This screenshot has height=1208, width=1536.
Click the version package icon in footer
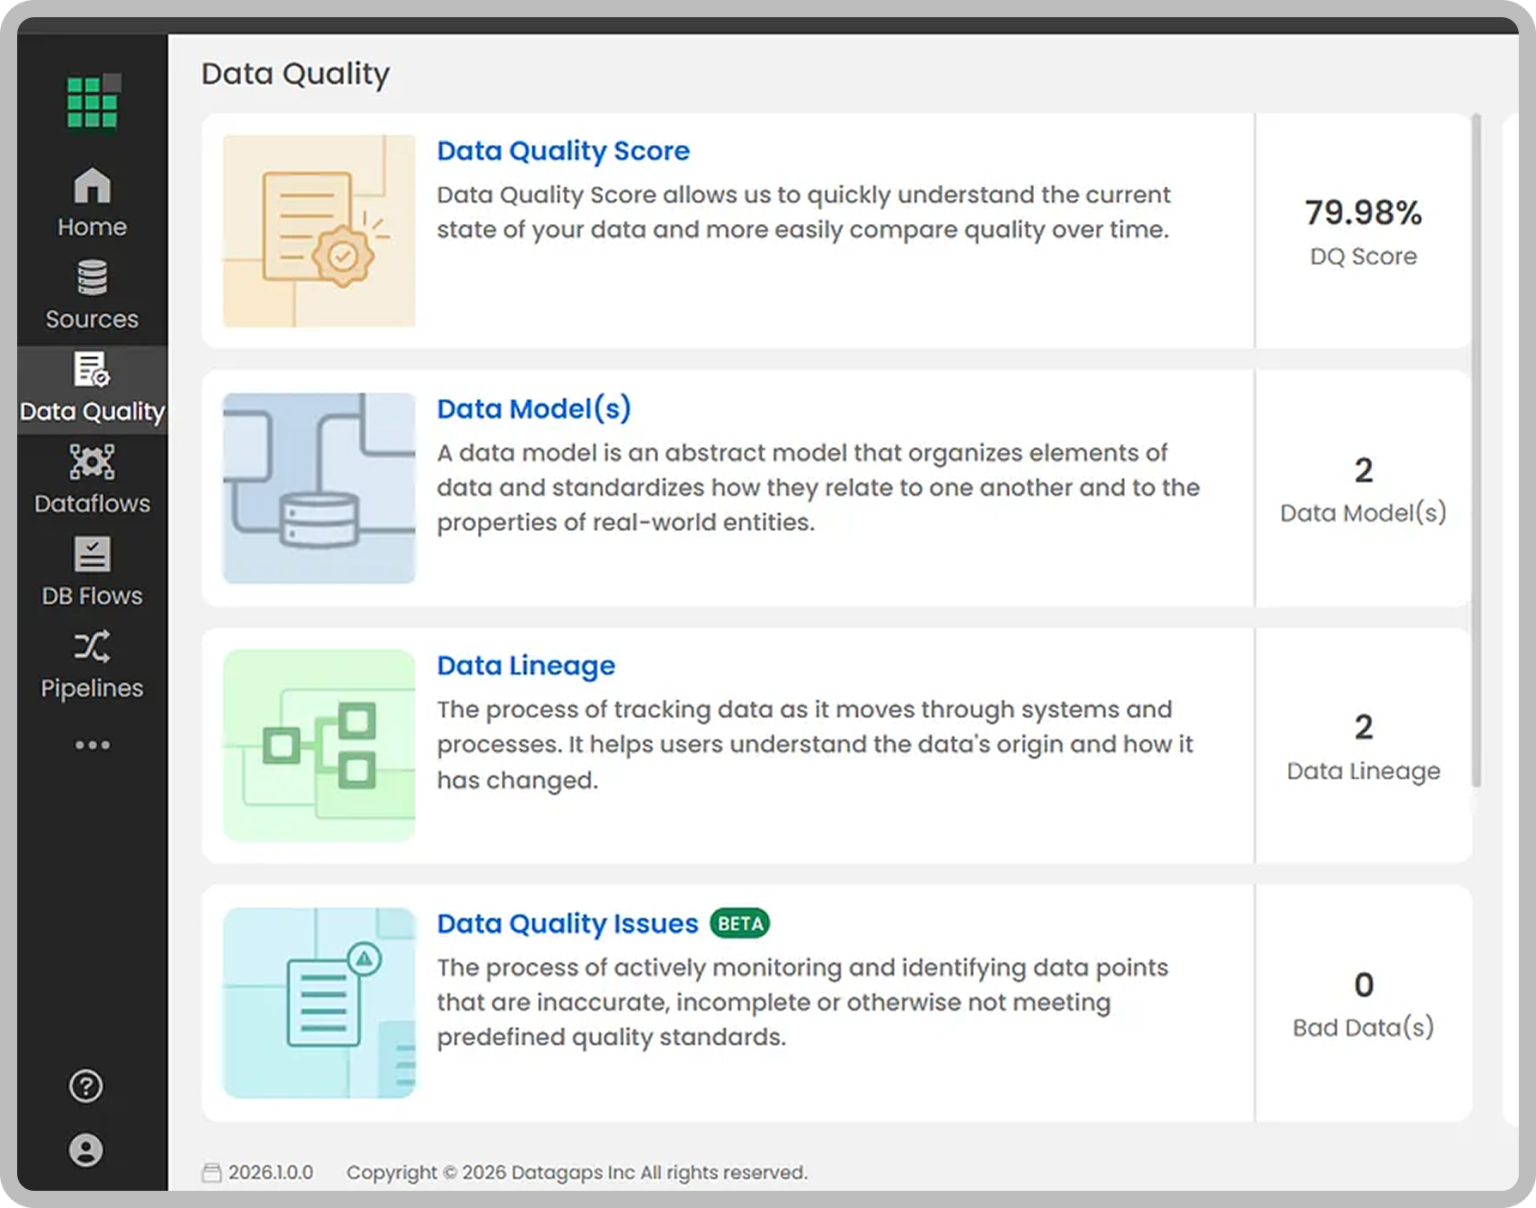click(211, 1173)
